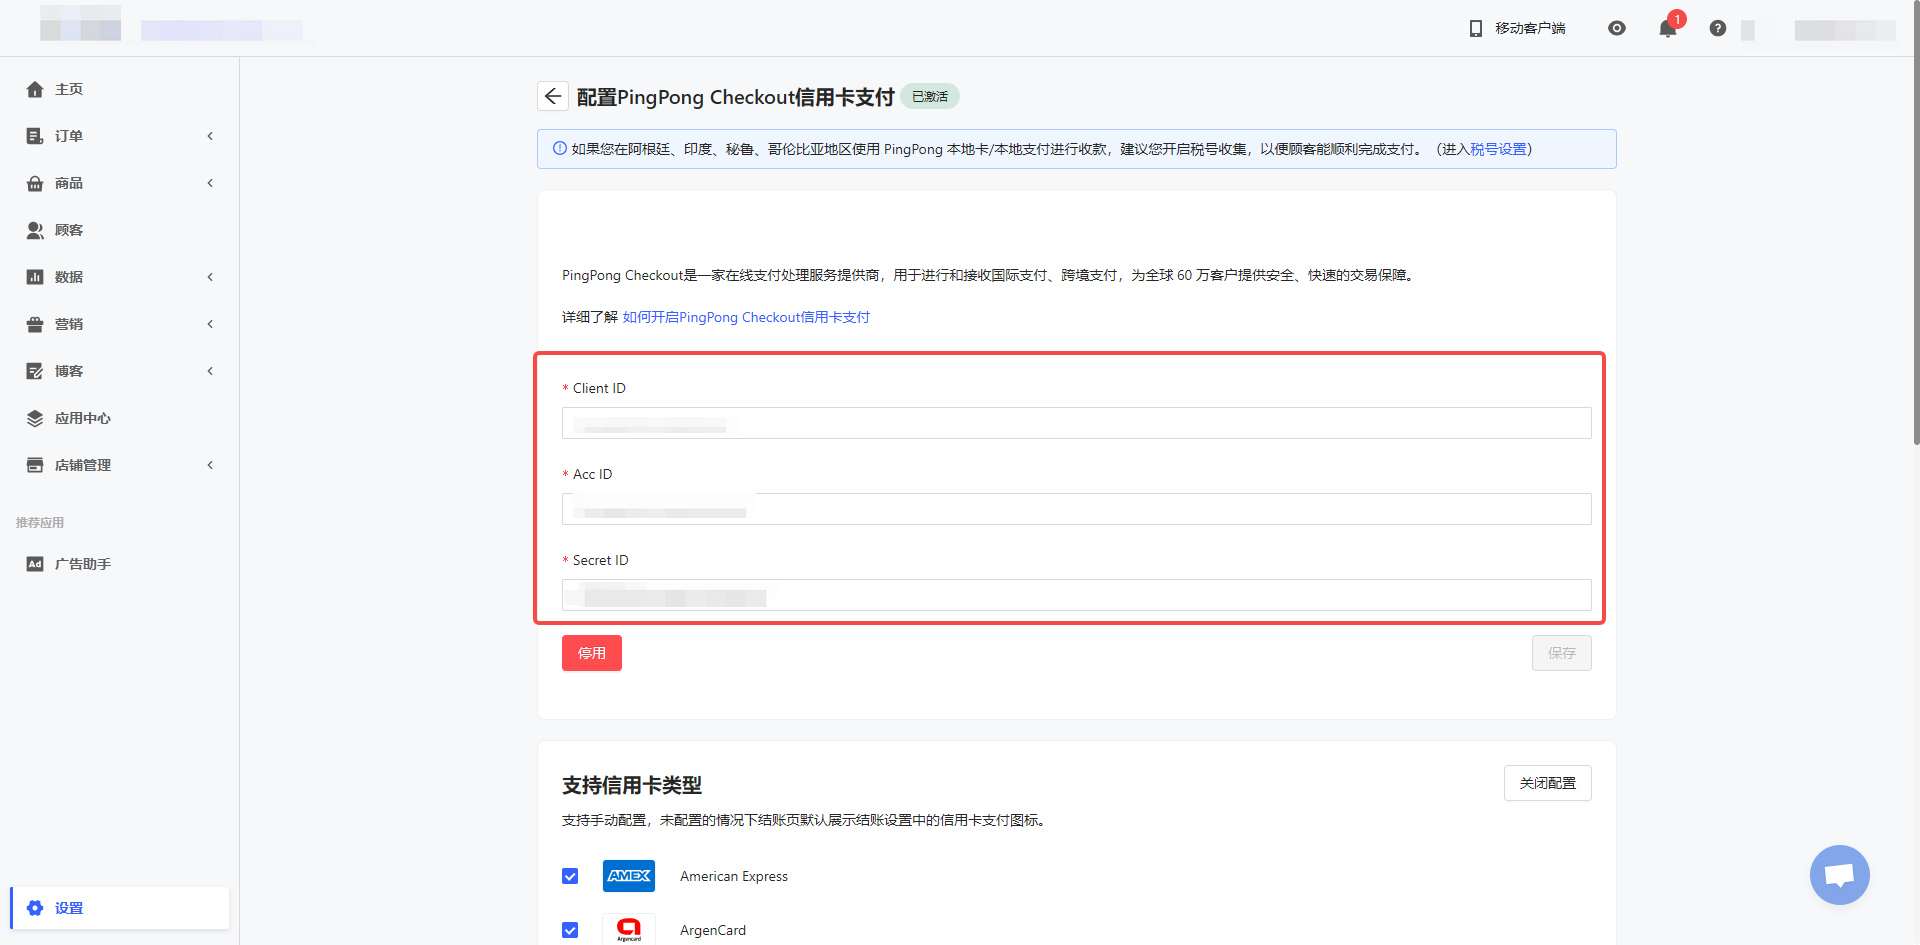The width and height of the screenshot is (1920, 945).
Task: Click the customers icon beside 顾客
Action: (x=35, y=230)
